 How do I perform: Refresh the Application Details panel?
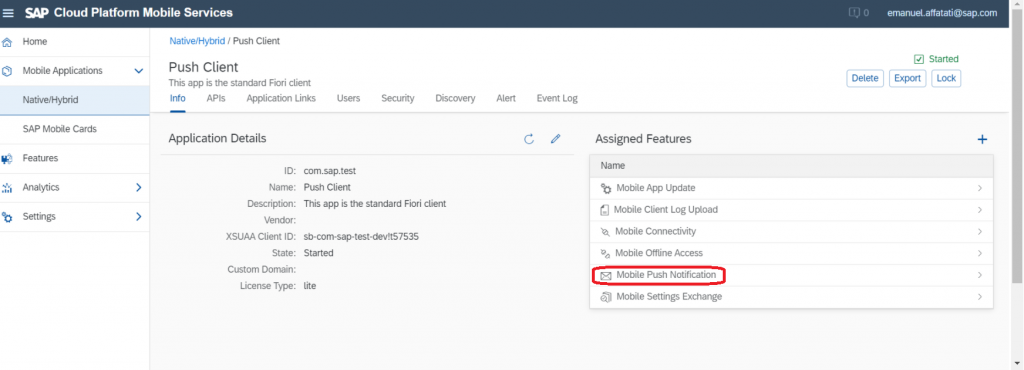click(529, 138)
